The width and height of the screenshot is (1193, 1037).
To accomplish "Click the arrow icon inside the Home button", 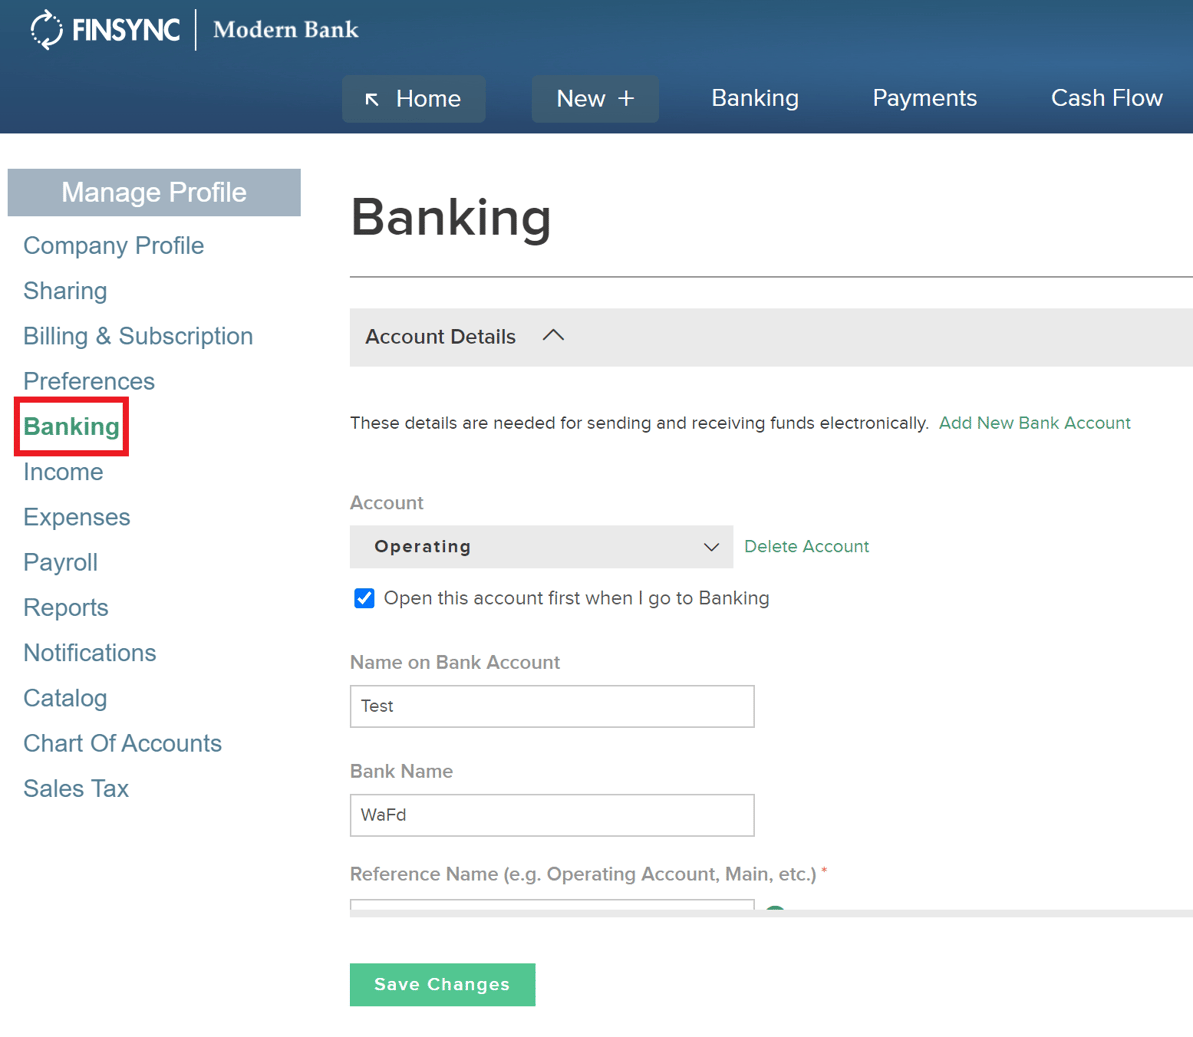I will [372, 98].
